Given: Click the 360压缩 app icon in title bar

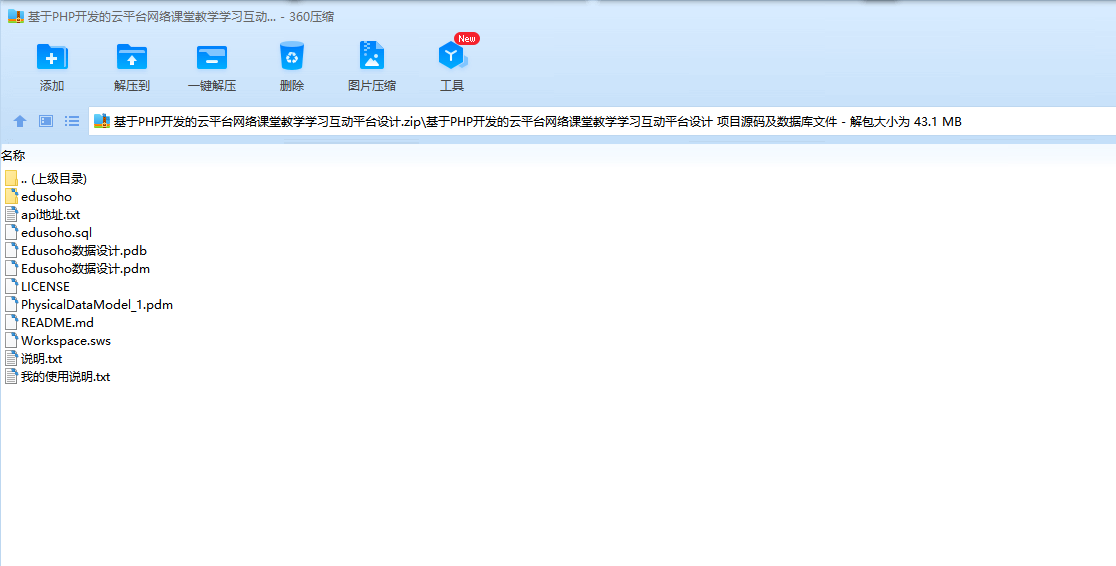Looking at the screenshot, I should (16, 16).
